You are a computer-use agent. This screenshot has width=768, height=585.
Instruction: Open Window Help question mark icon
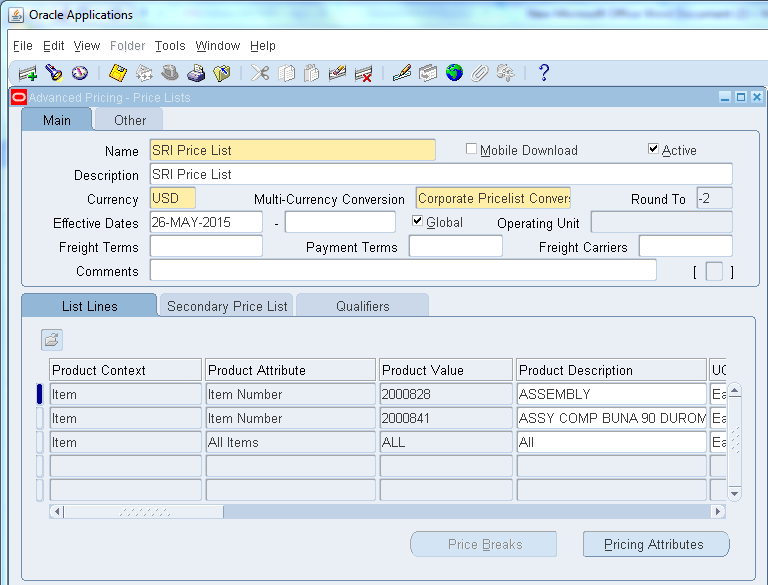click(544, 73)
